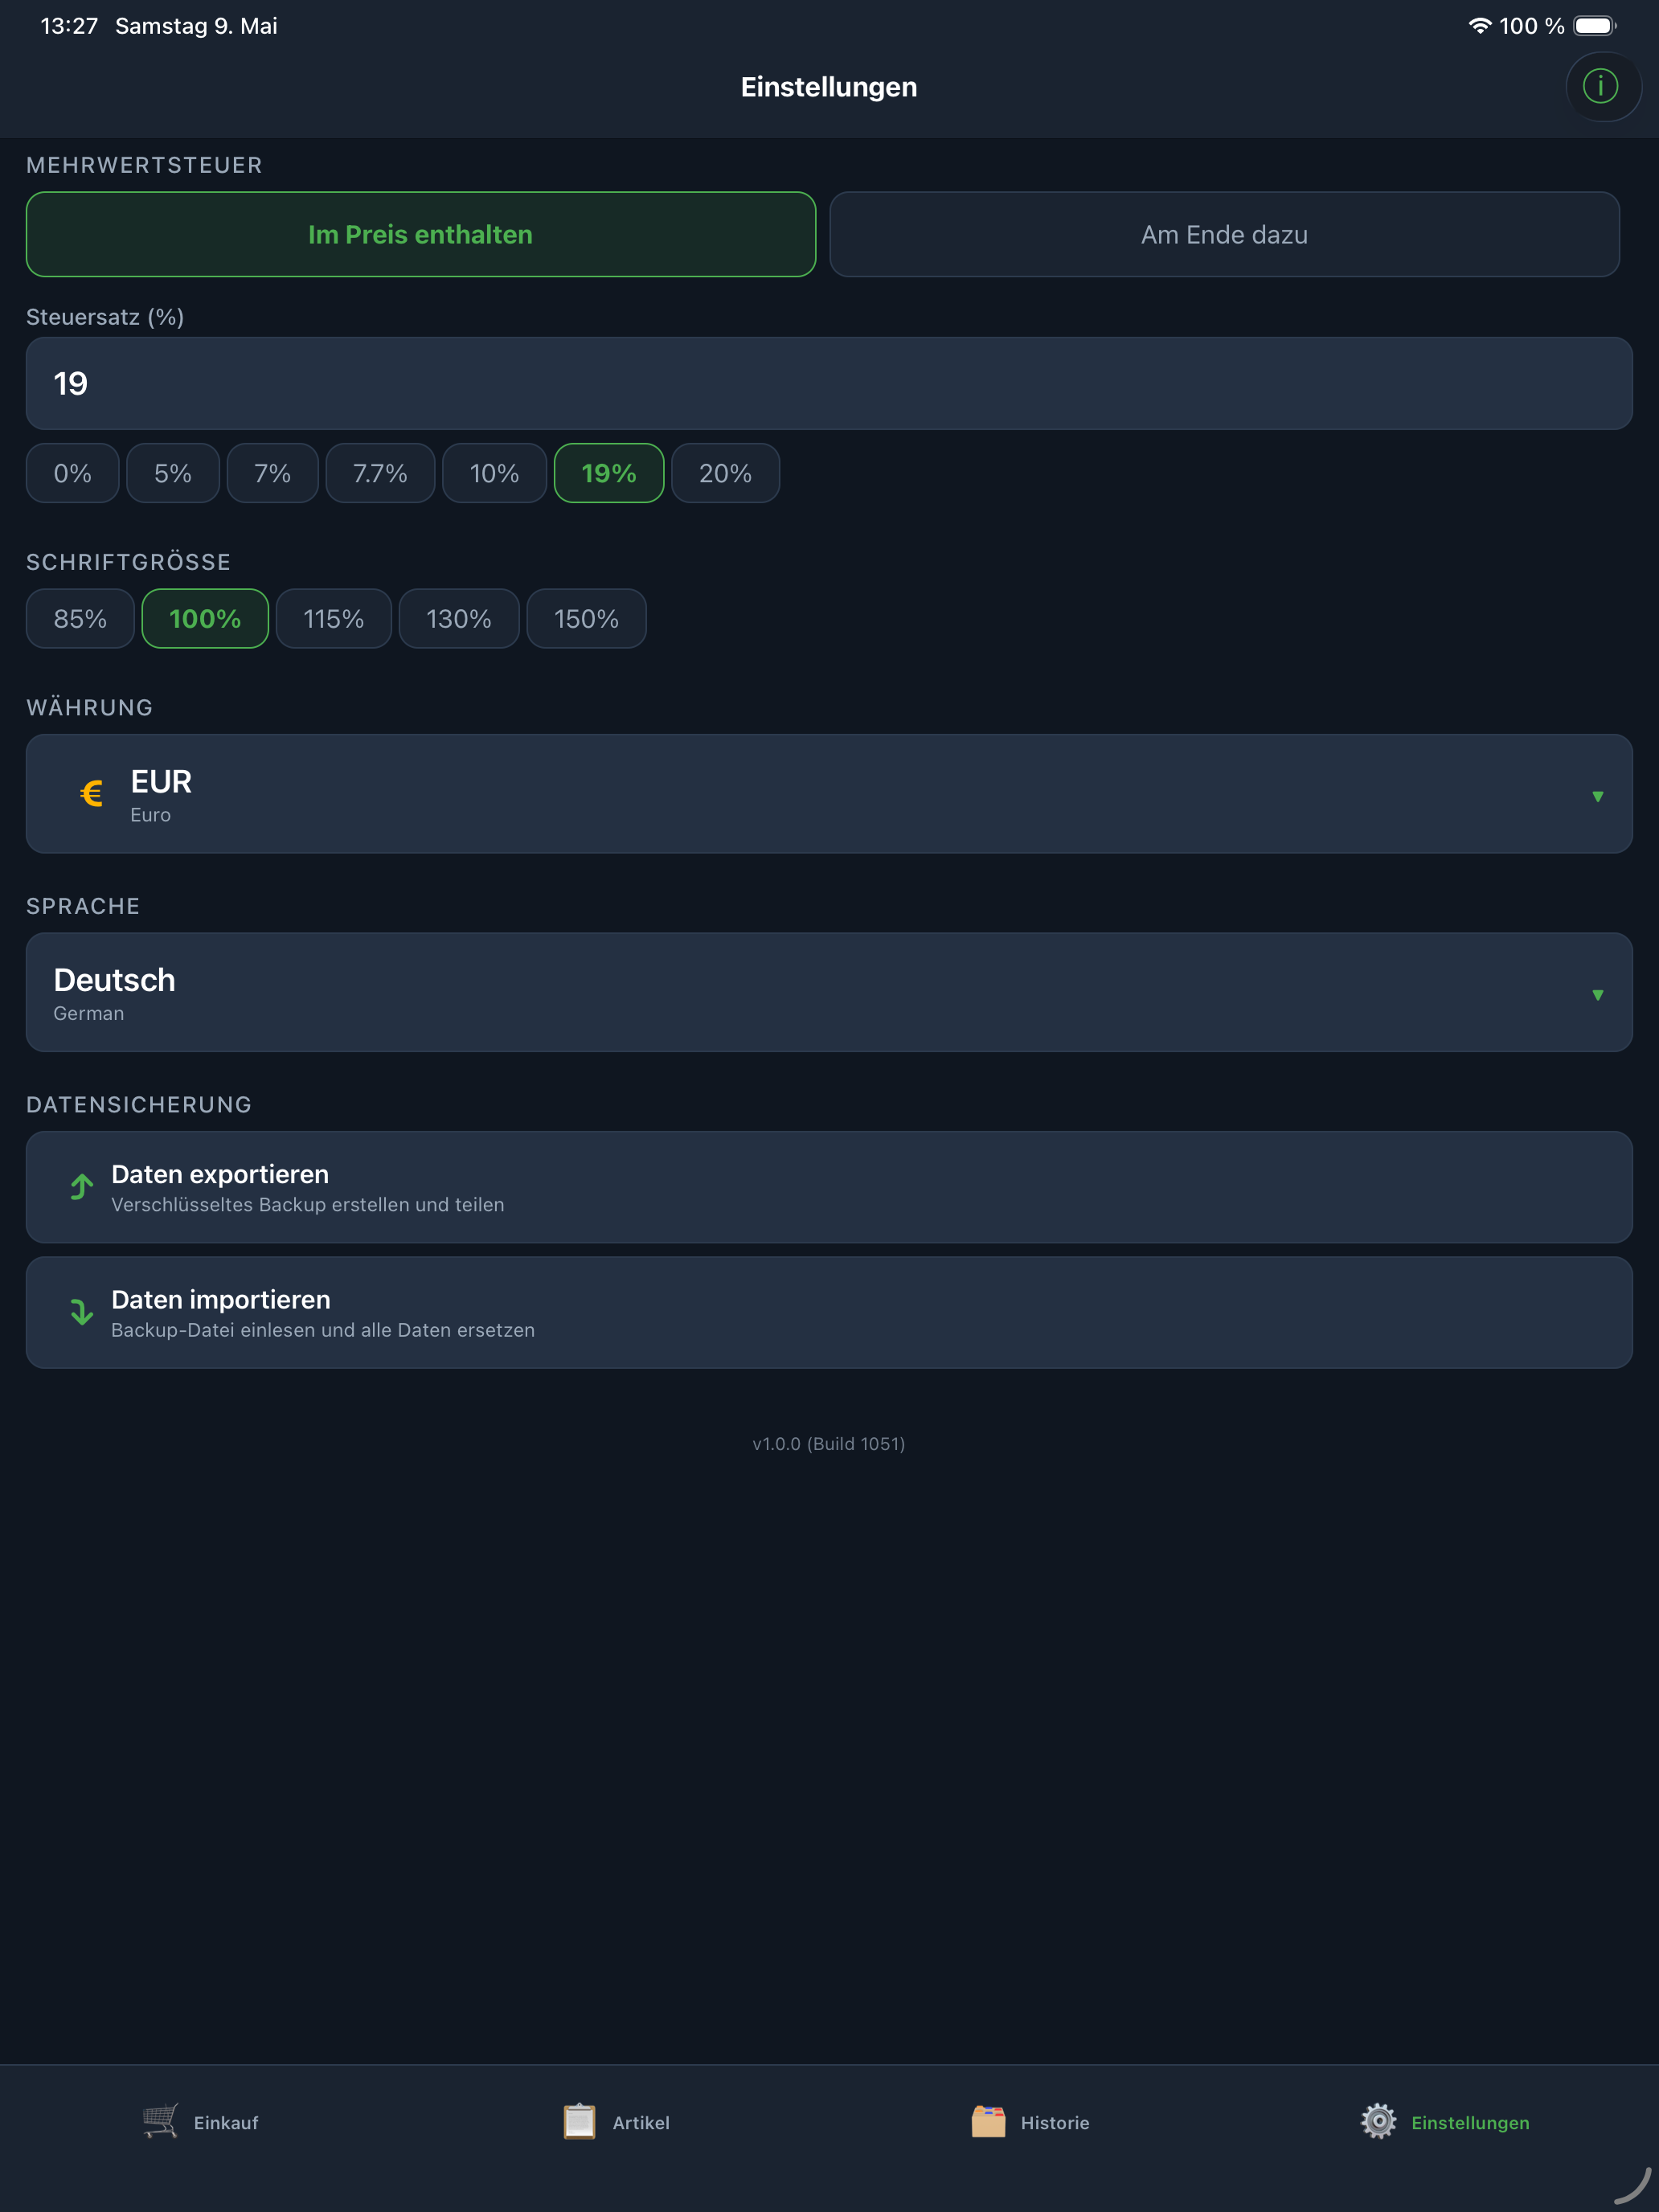The width and height of the screenshot is (1659, 2212).
Task: Select 'Am Ende dazu' tax mode
Action: [x=1224, y=234]
